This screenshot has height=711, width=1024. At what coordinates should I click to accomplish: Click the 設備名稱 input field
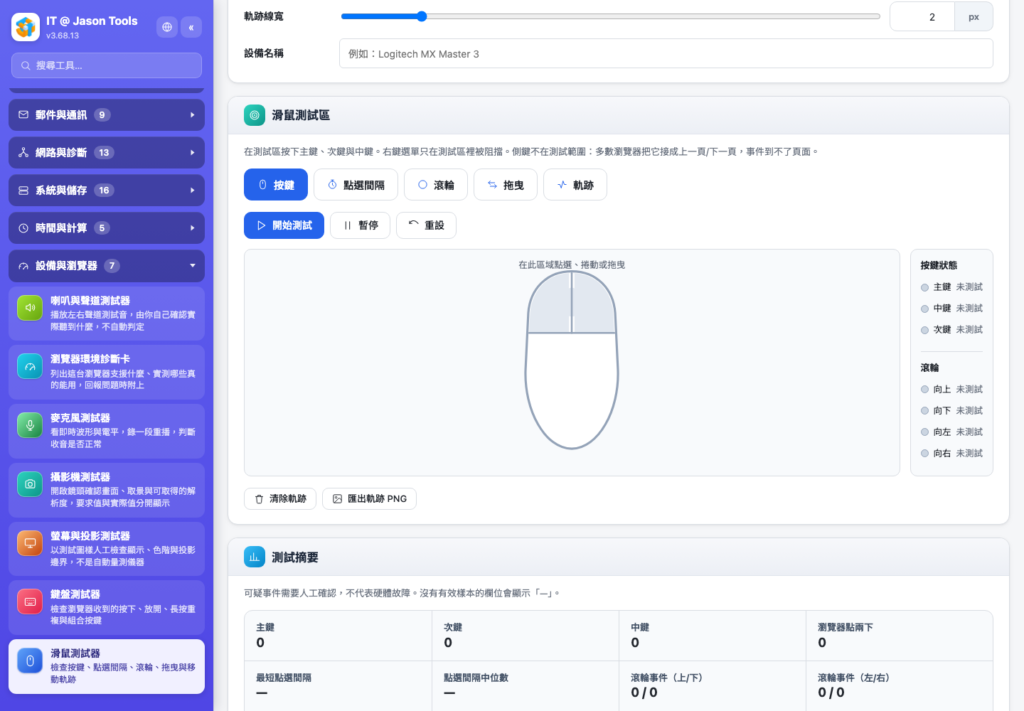(666, 54)
